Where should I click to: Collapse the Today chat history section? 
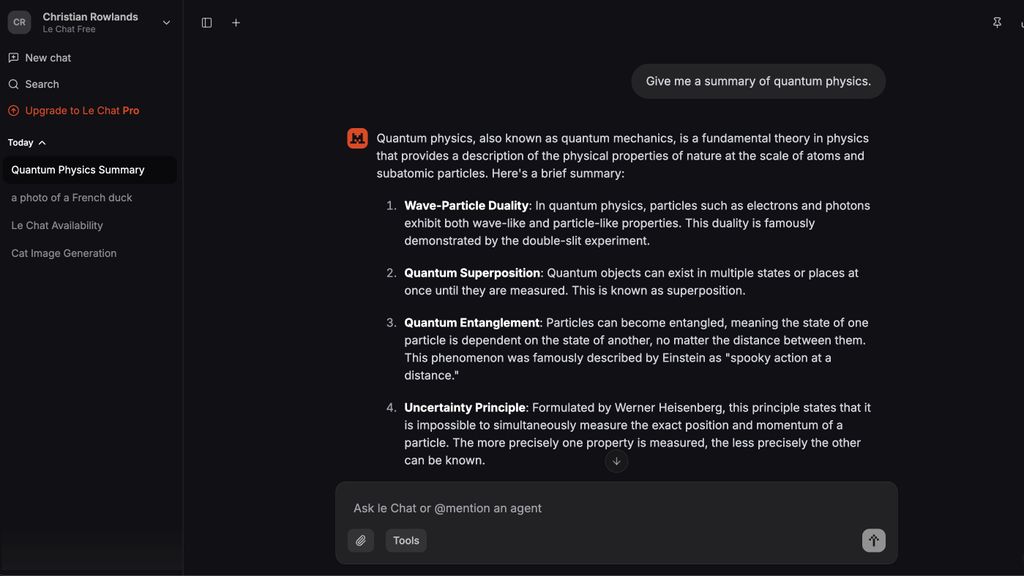pyautogui.click(x=42, y=142)
